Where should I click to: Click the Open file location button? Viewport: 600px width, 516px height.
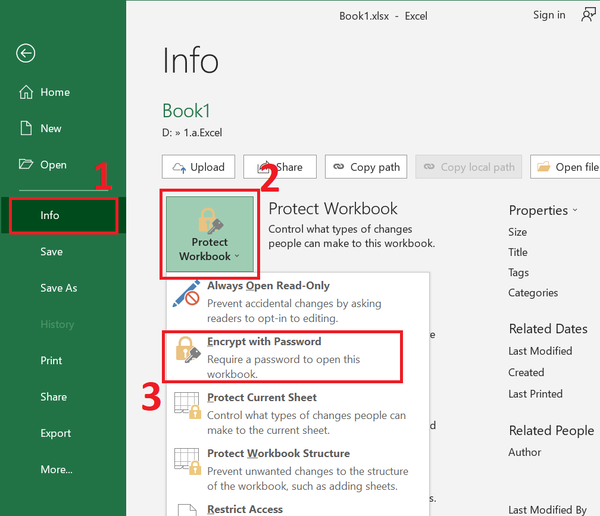pos(565,167)
